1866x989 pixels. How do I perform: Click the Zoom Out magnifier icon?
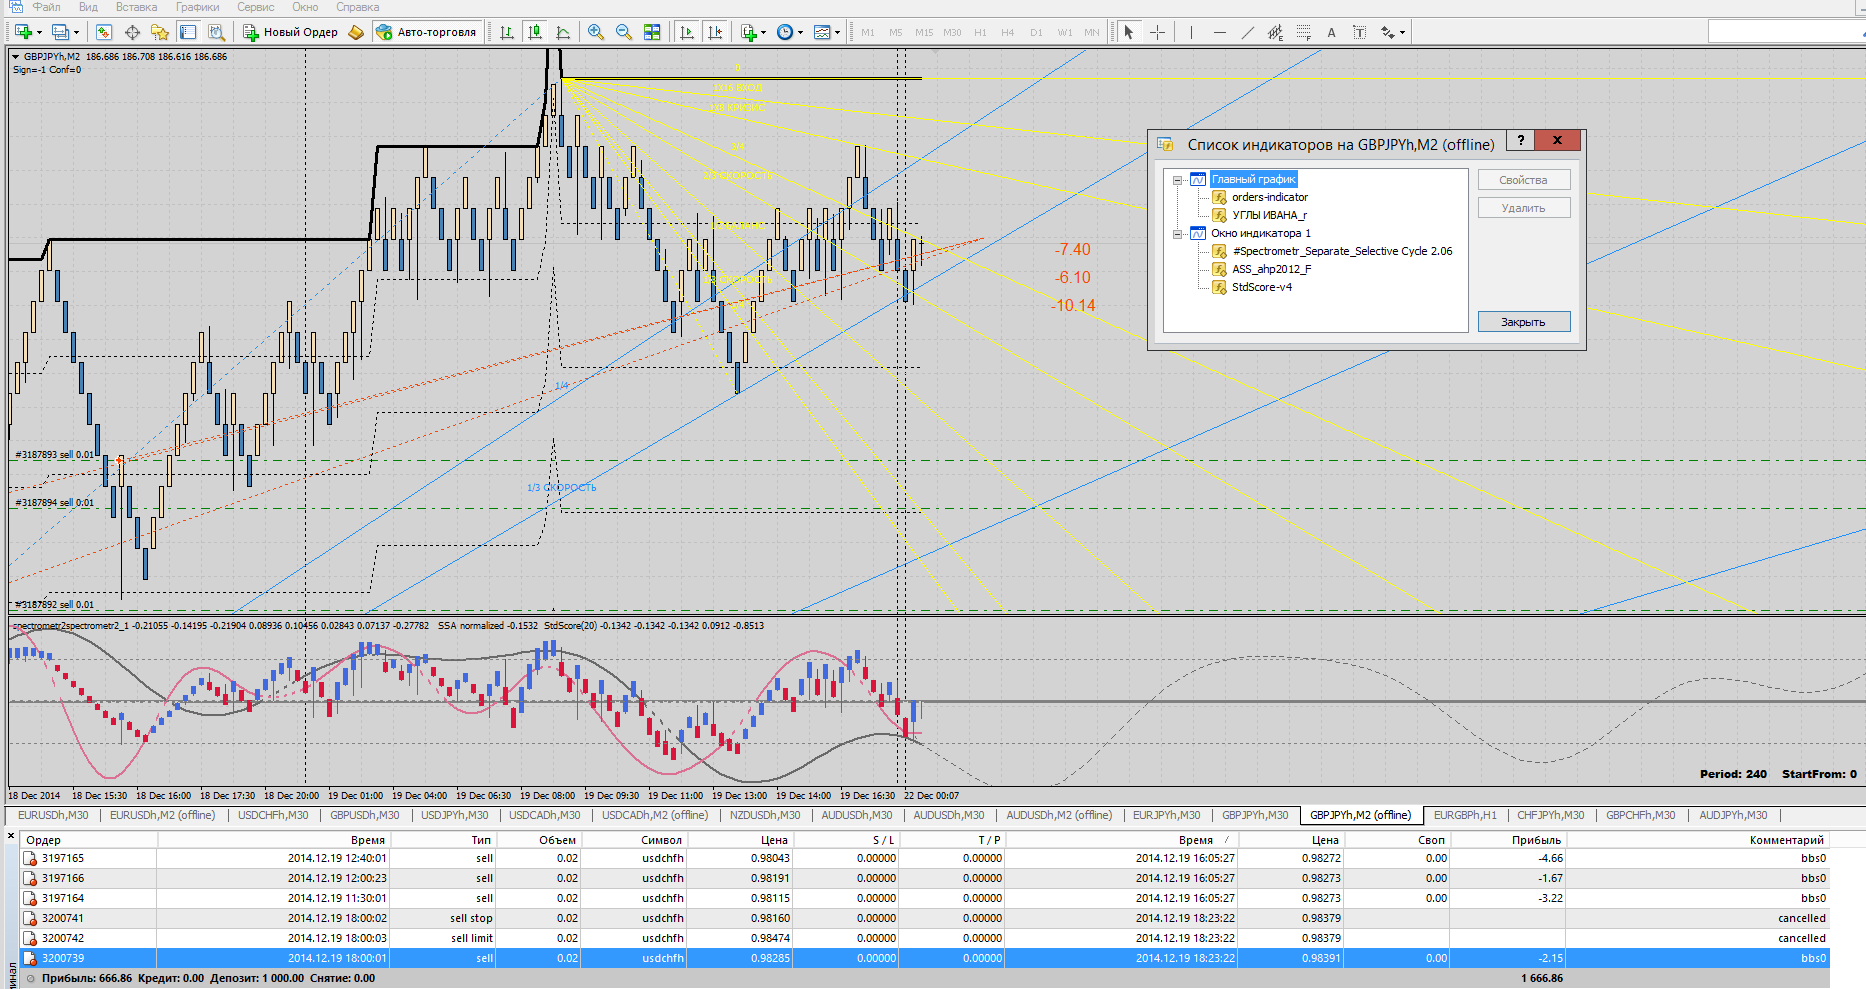point(624,32)
